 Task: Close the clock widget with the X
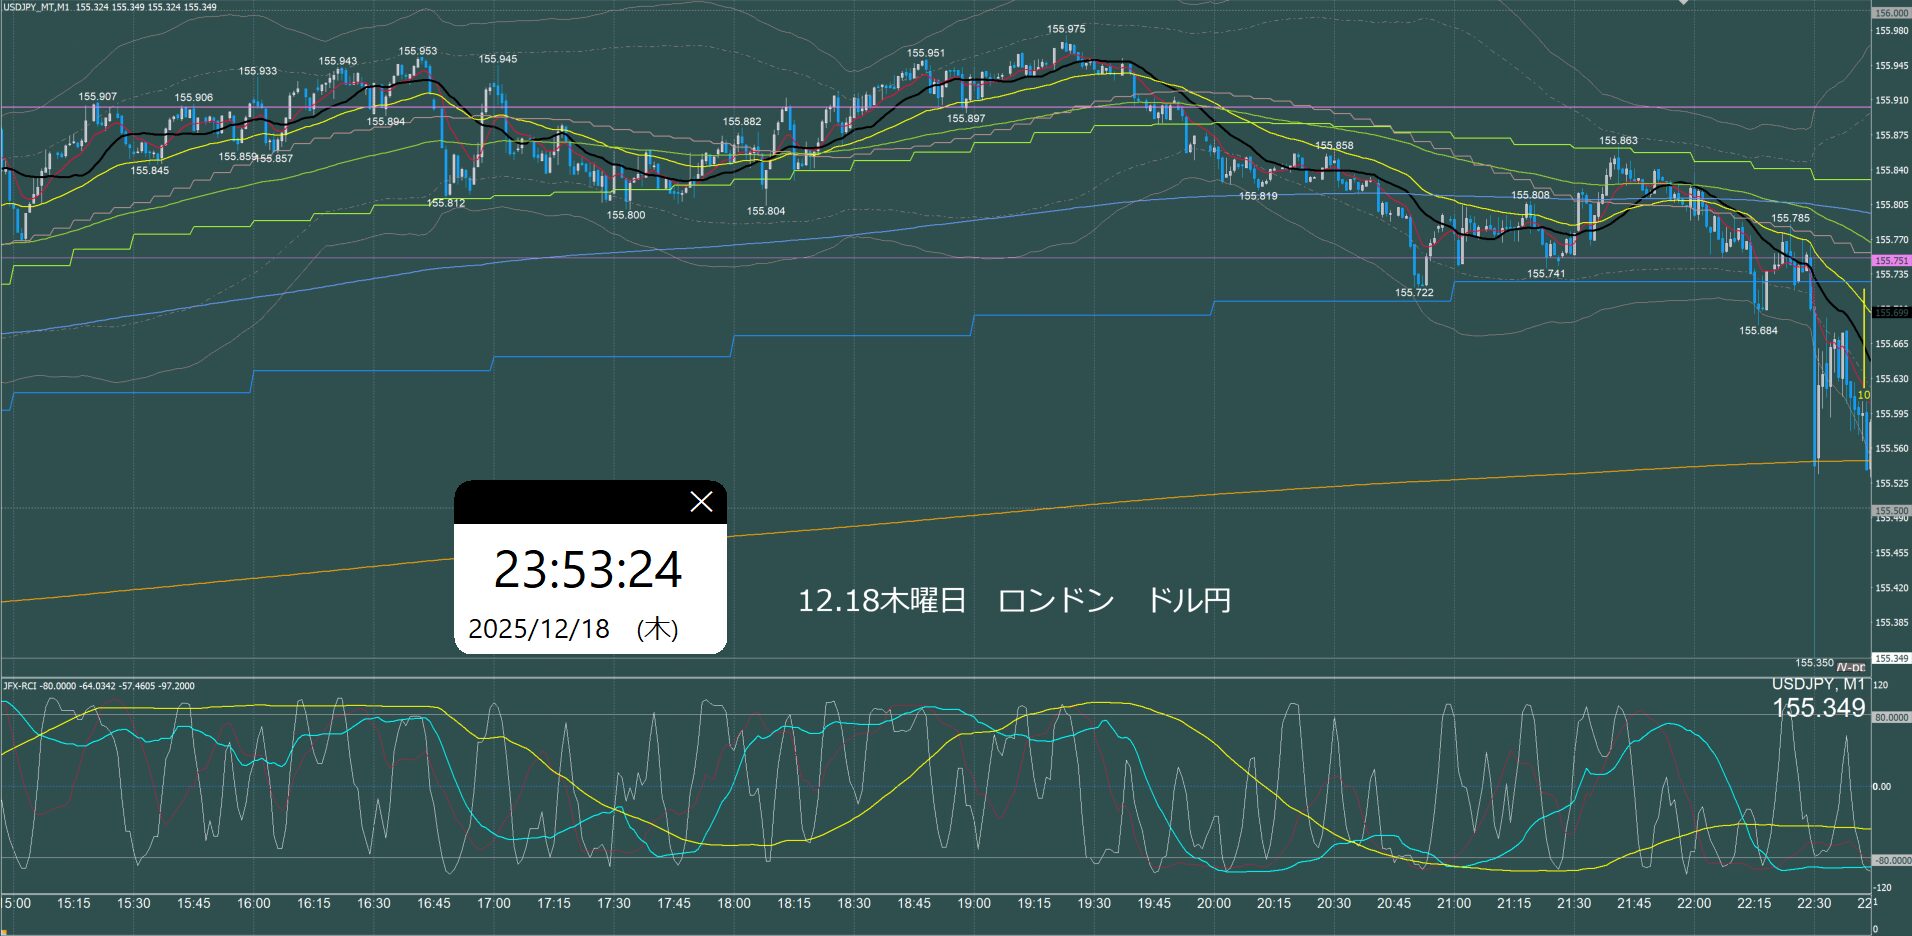point(701,502)
